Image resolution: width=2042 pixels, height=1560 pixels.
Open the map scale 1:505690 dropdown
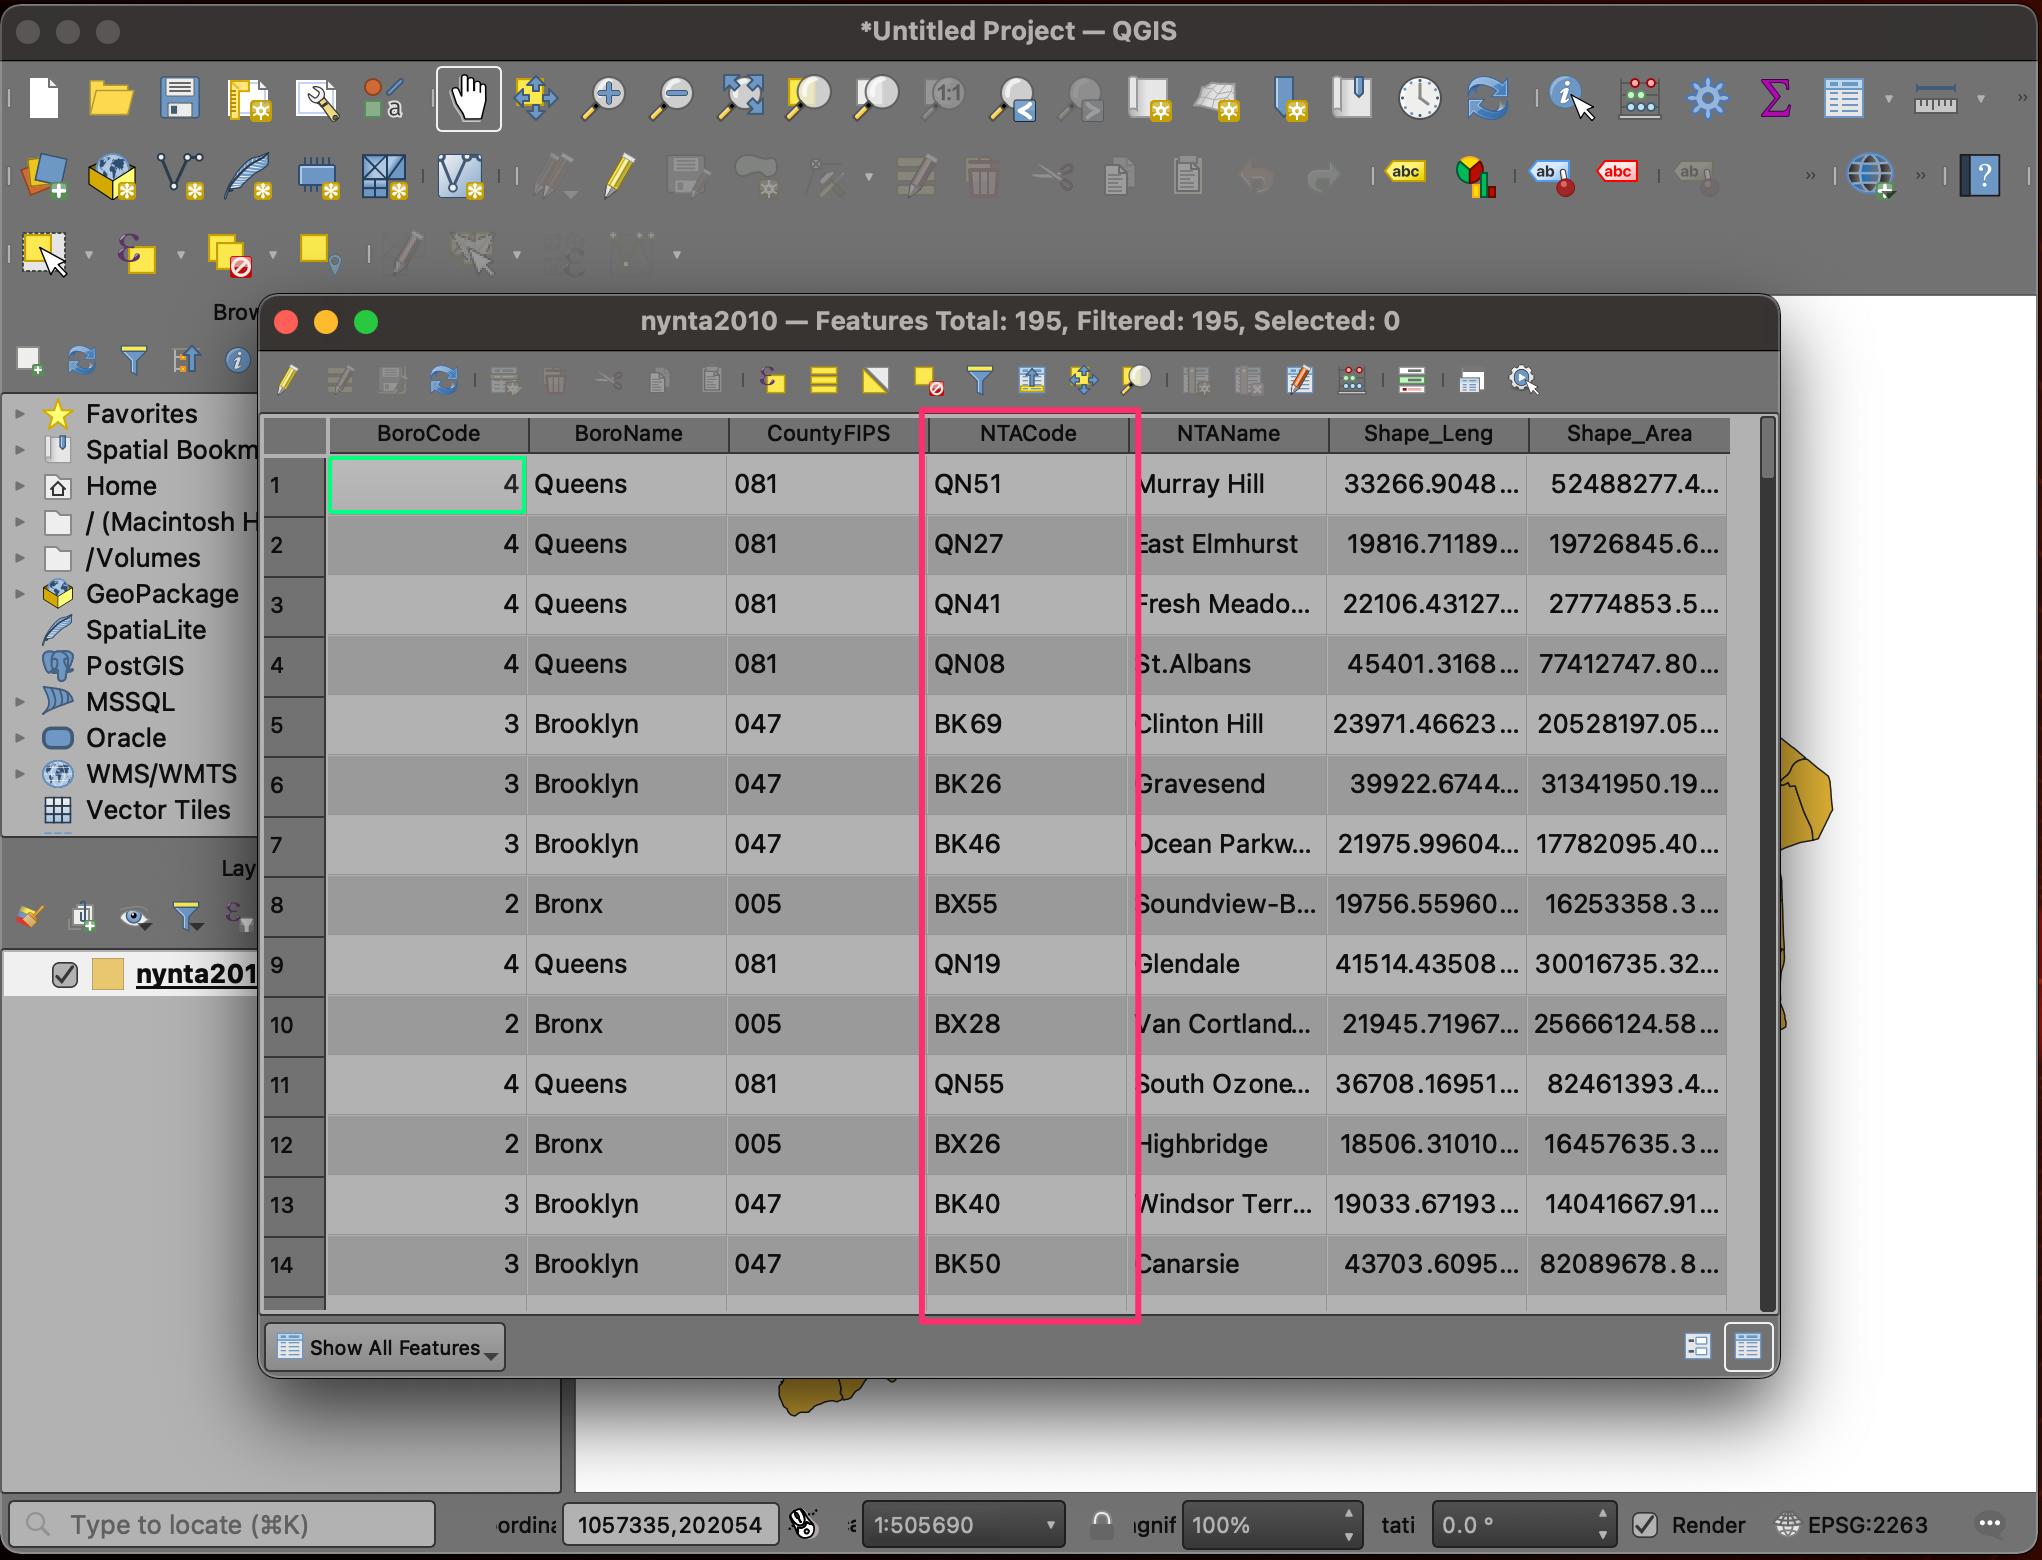pyautogui.click(x=962, y=1525)
